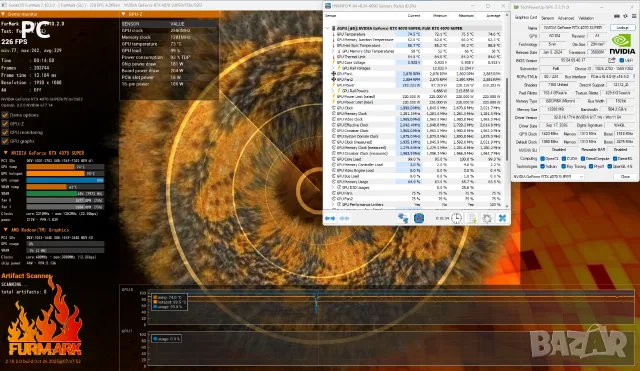Toggle Ray Tracing checkbox in GPU-Z

pyautogui.click(x=564, y=166)
